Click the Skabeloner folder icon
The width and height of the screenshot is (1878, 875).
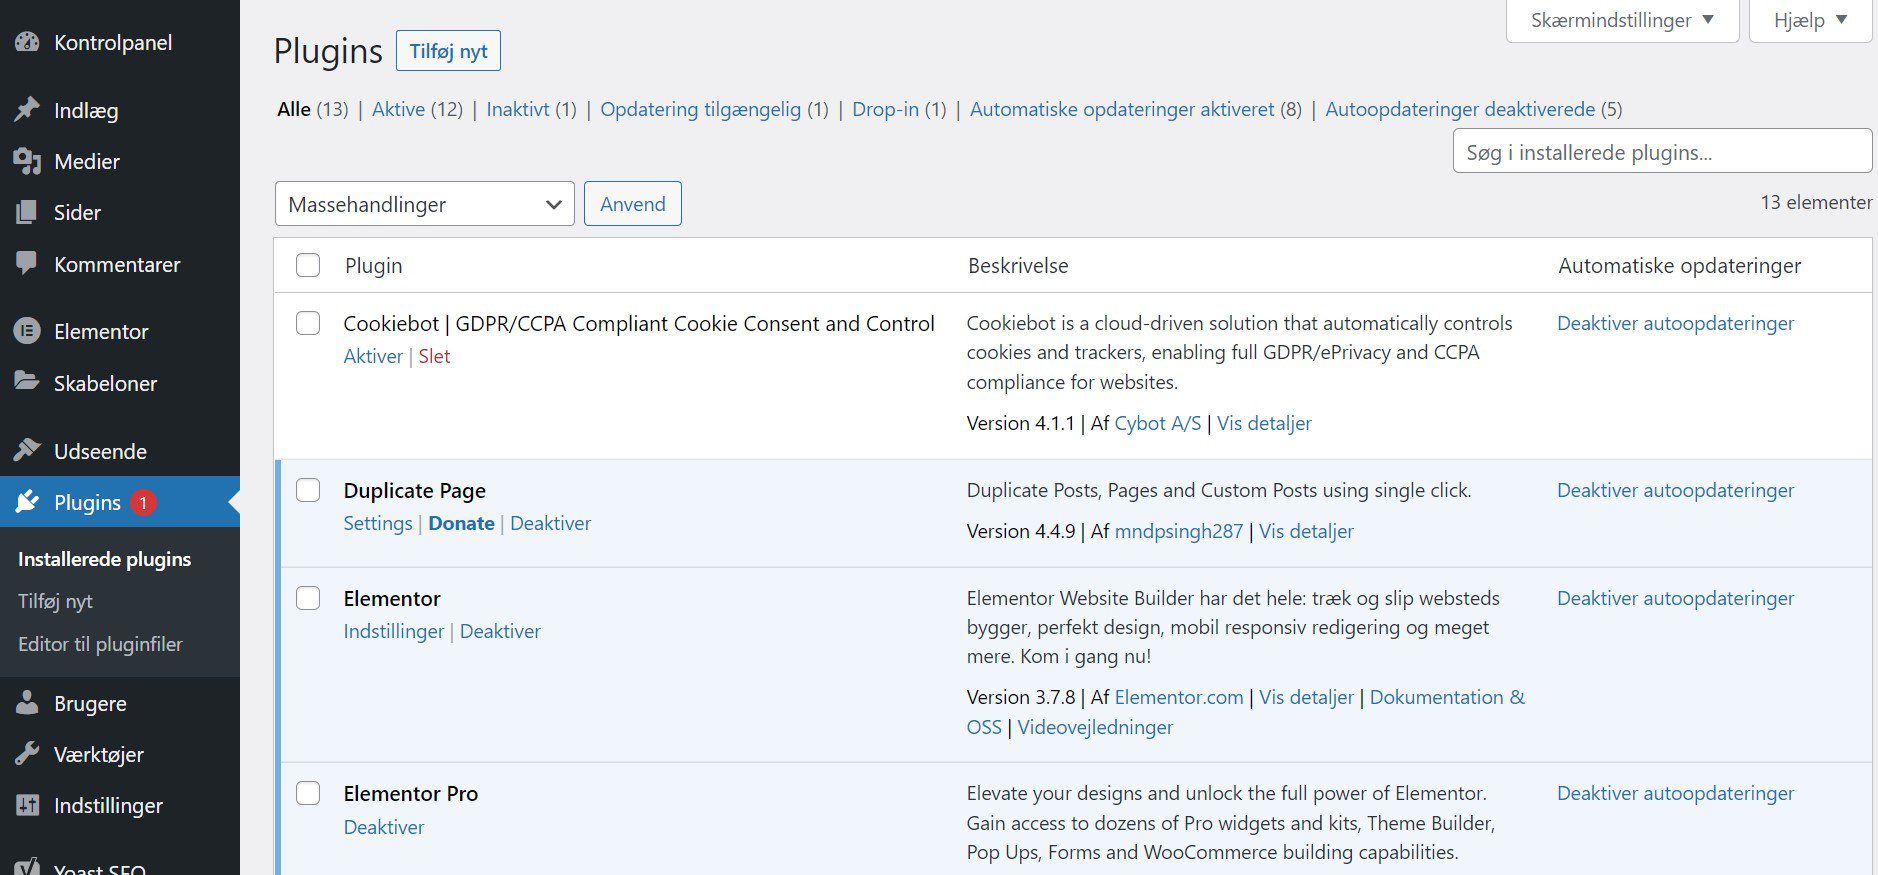pyautogui.click(x=27, y=382)
